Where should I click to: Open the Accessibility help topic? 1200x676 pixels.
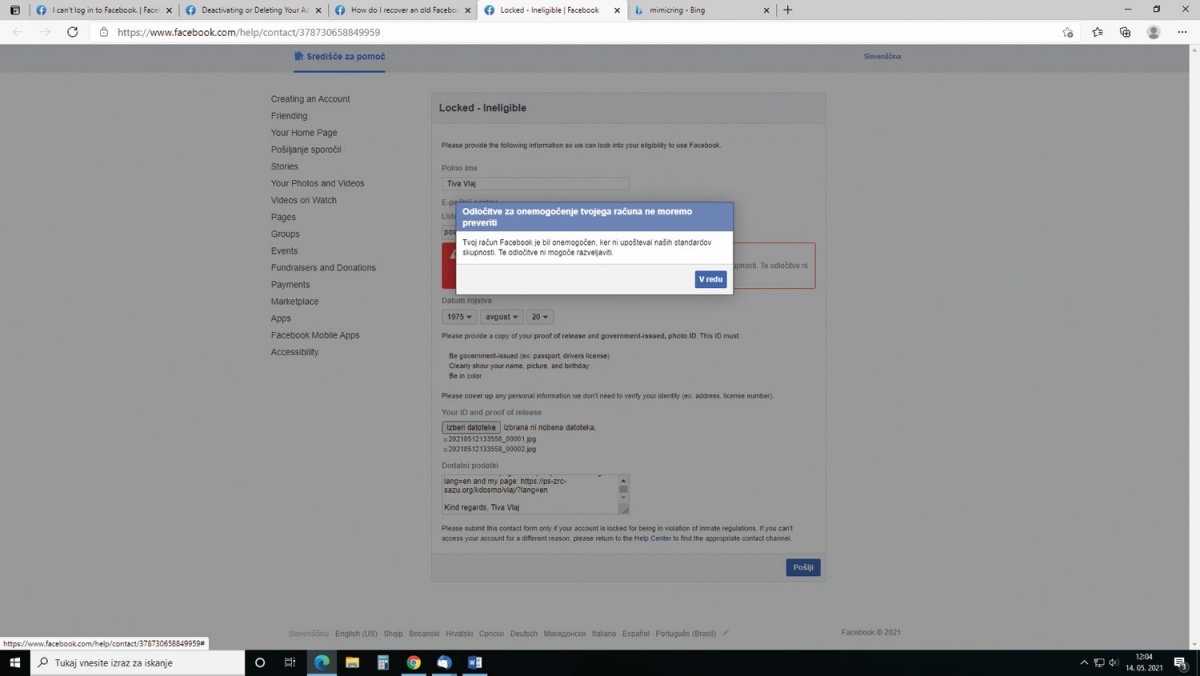tap(295, 352)
